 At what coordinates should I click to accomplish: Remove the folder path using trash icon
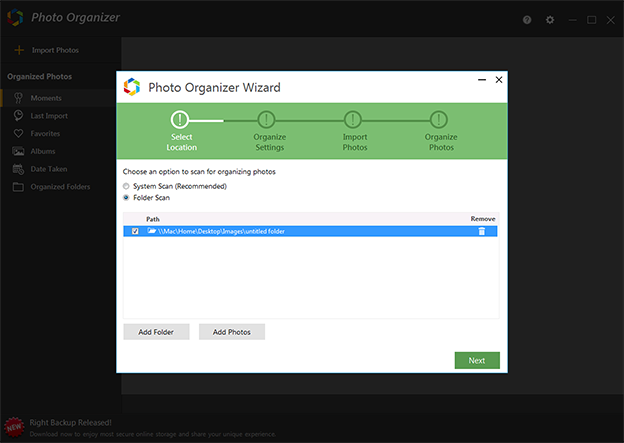tap(482, 231)
